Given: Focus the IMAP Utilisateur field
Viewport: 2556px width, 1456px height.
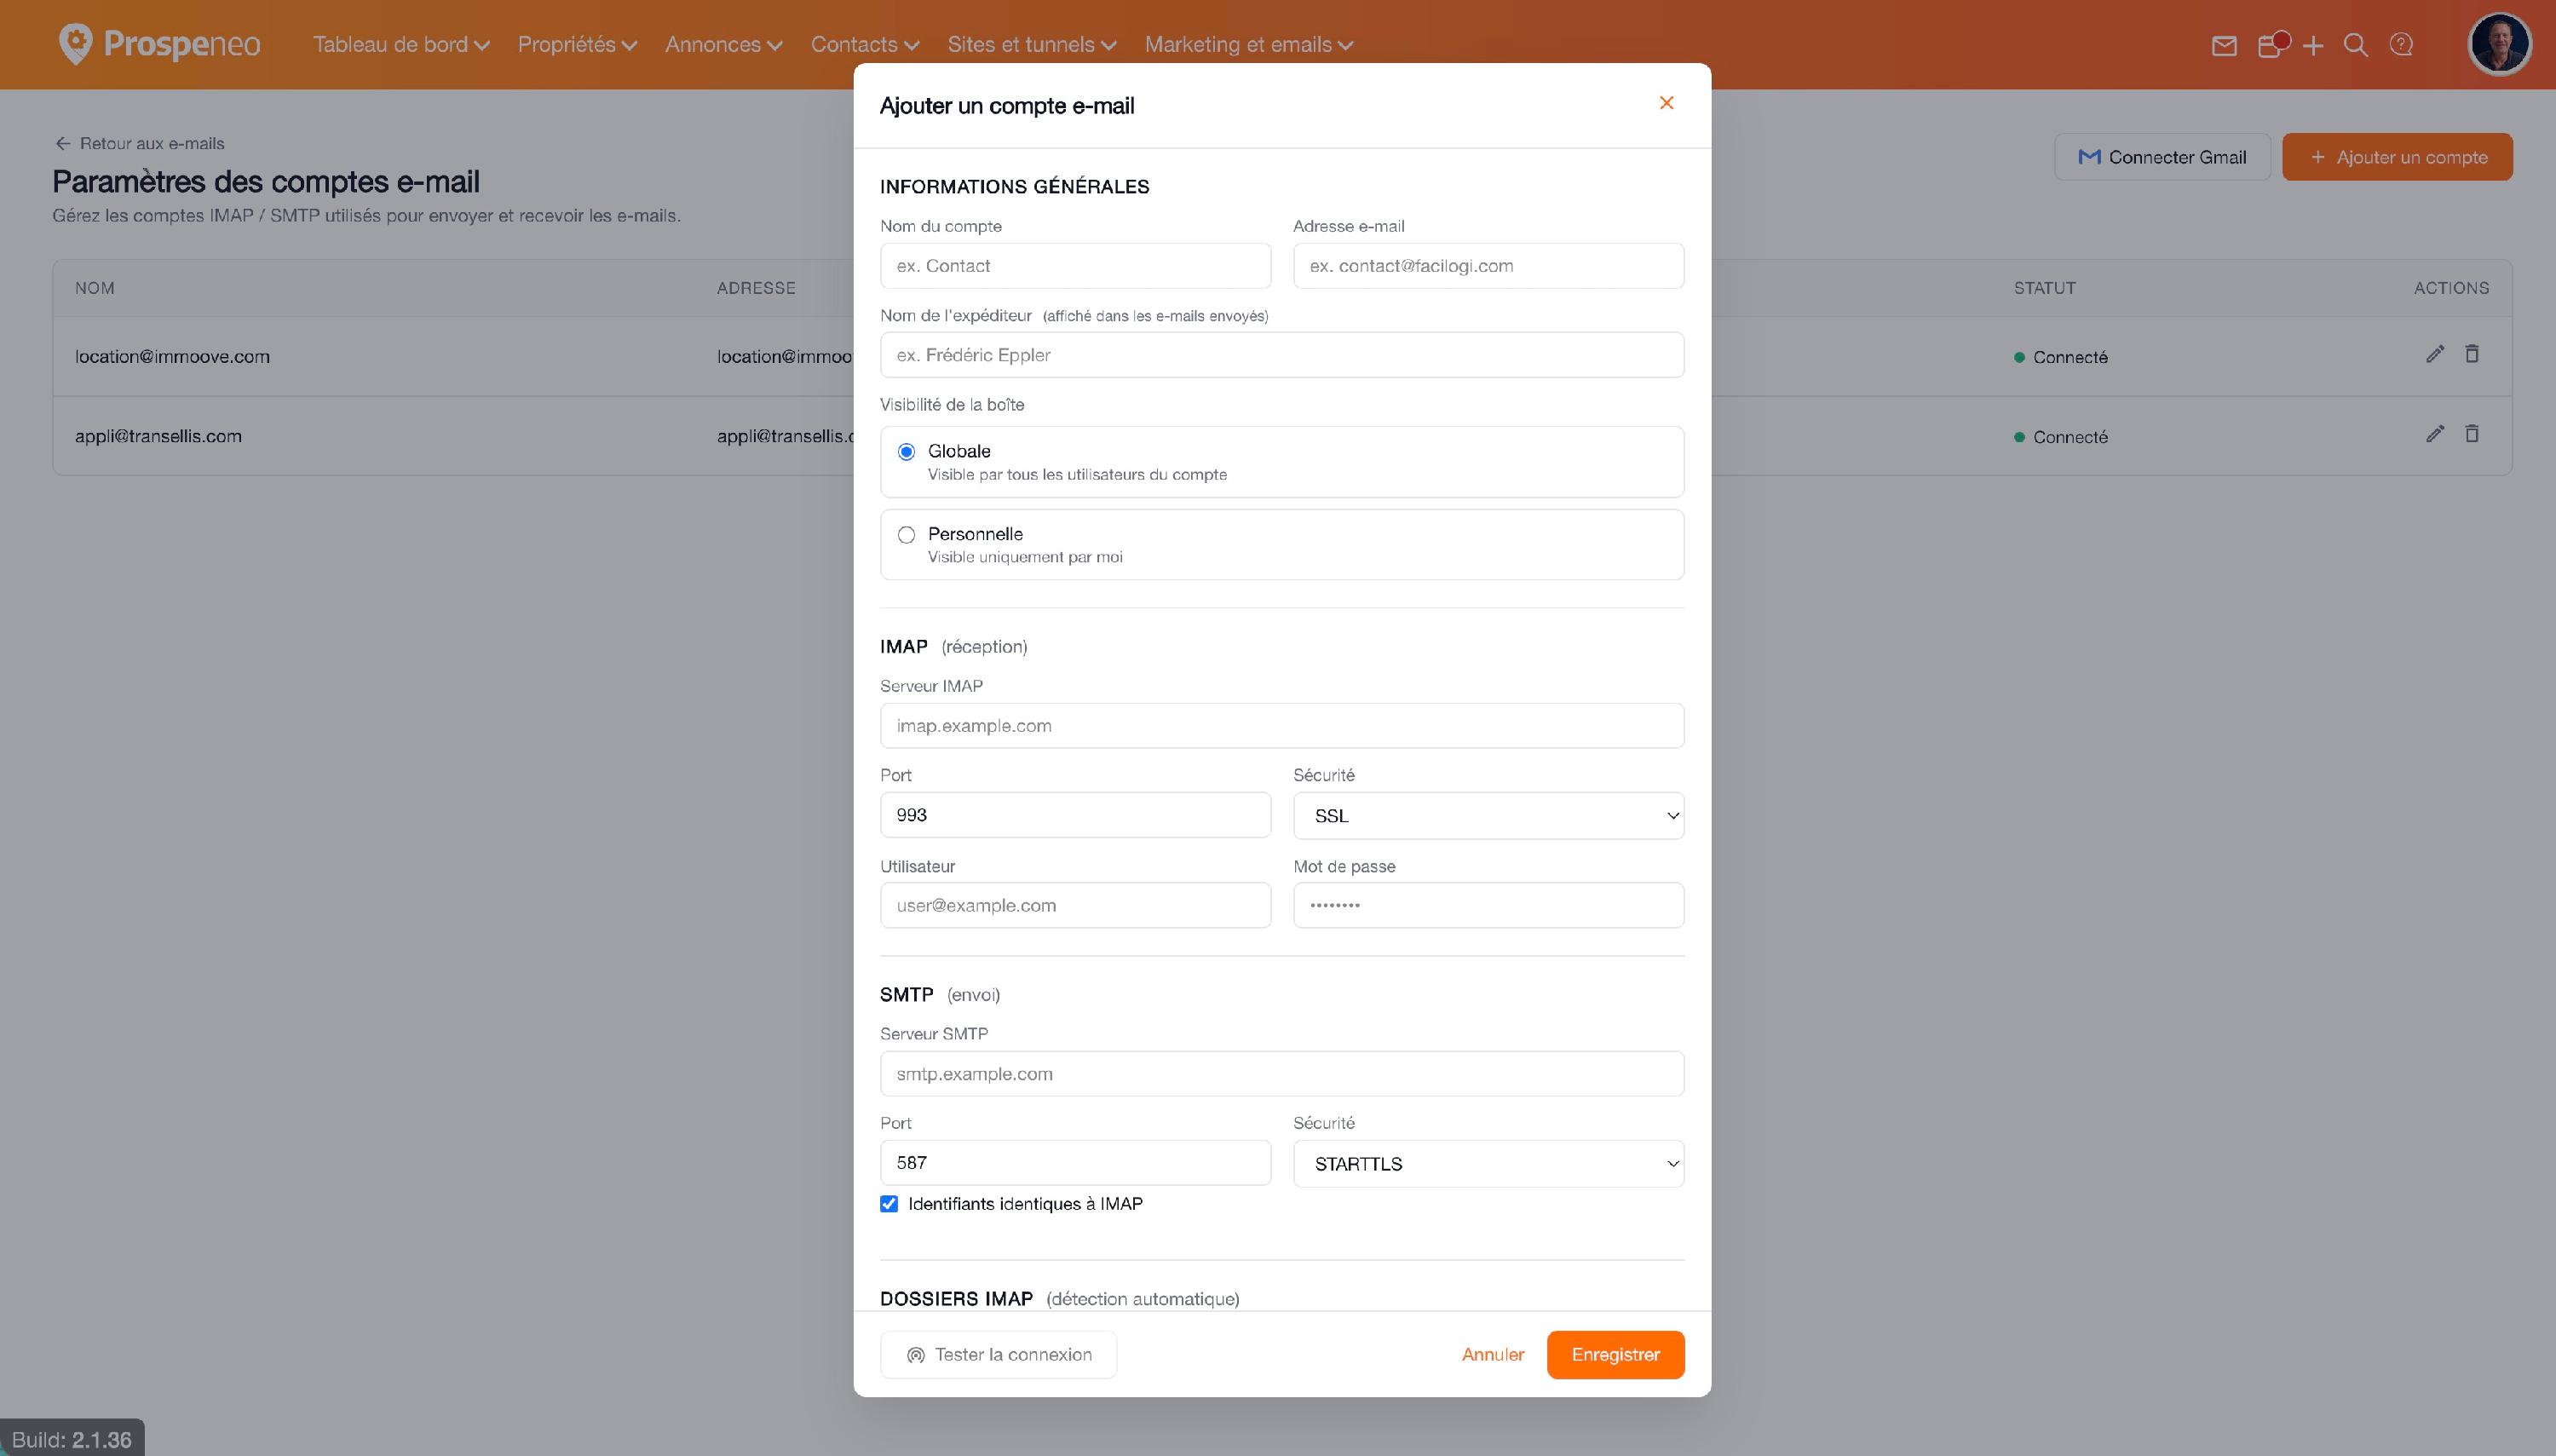Looking at the screenshot, I should coord(1075,905).
